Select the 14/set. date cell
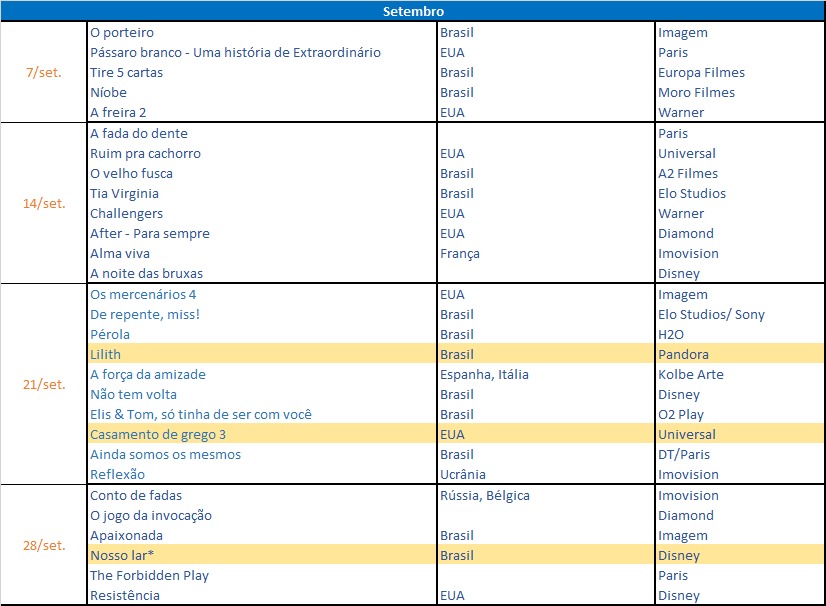 coord(44,203)
